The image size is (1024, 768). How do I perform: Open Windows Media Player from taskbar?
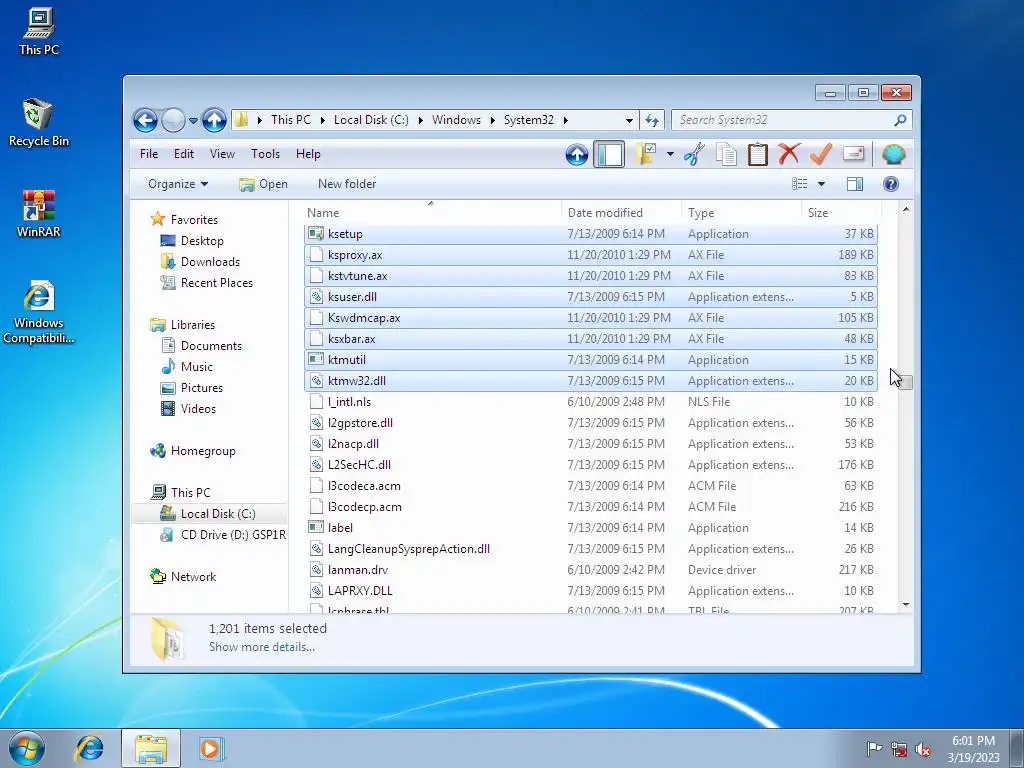coord(211,748)
